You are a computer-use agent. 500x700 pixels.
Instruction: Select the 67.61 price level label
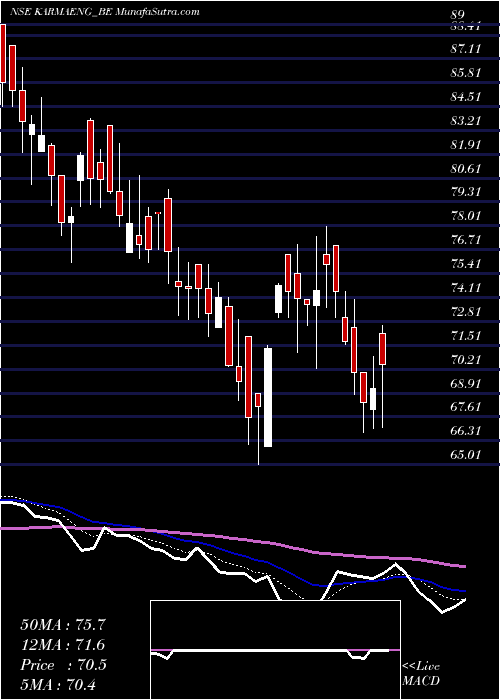[x=466, y=408]
